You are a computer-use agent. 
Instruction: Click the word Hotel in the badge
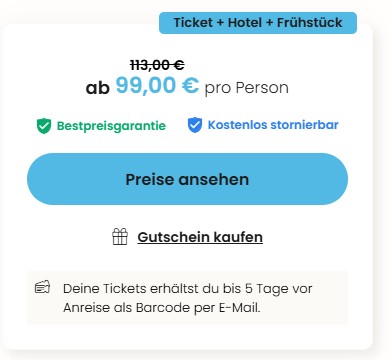(x=245, y=23)
